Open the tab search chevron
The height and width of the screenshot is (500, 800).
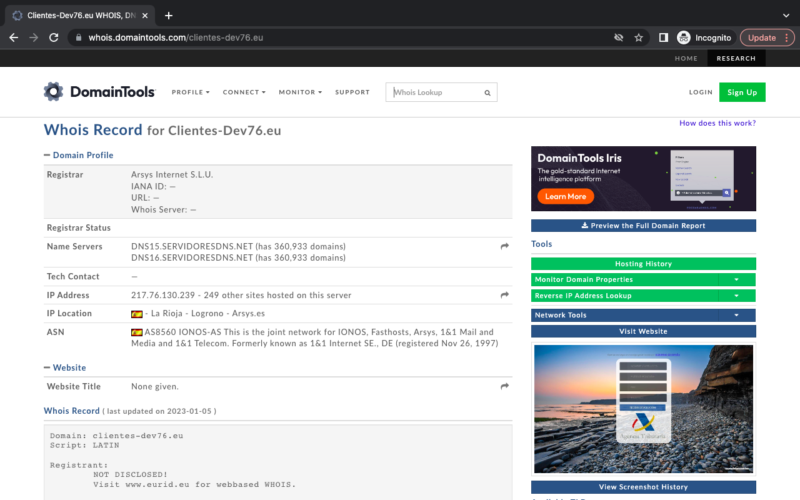(786, 16)
